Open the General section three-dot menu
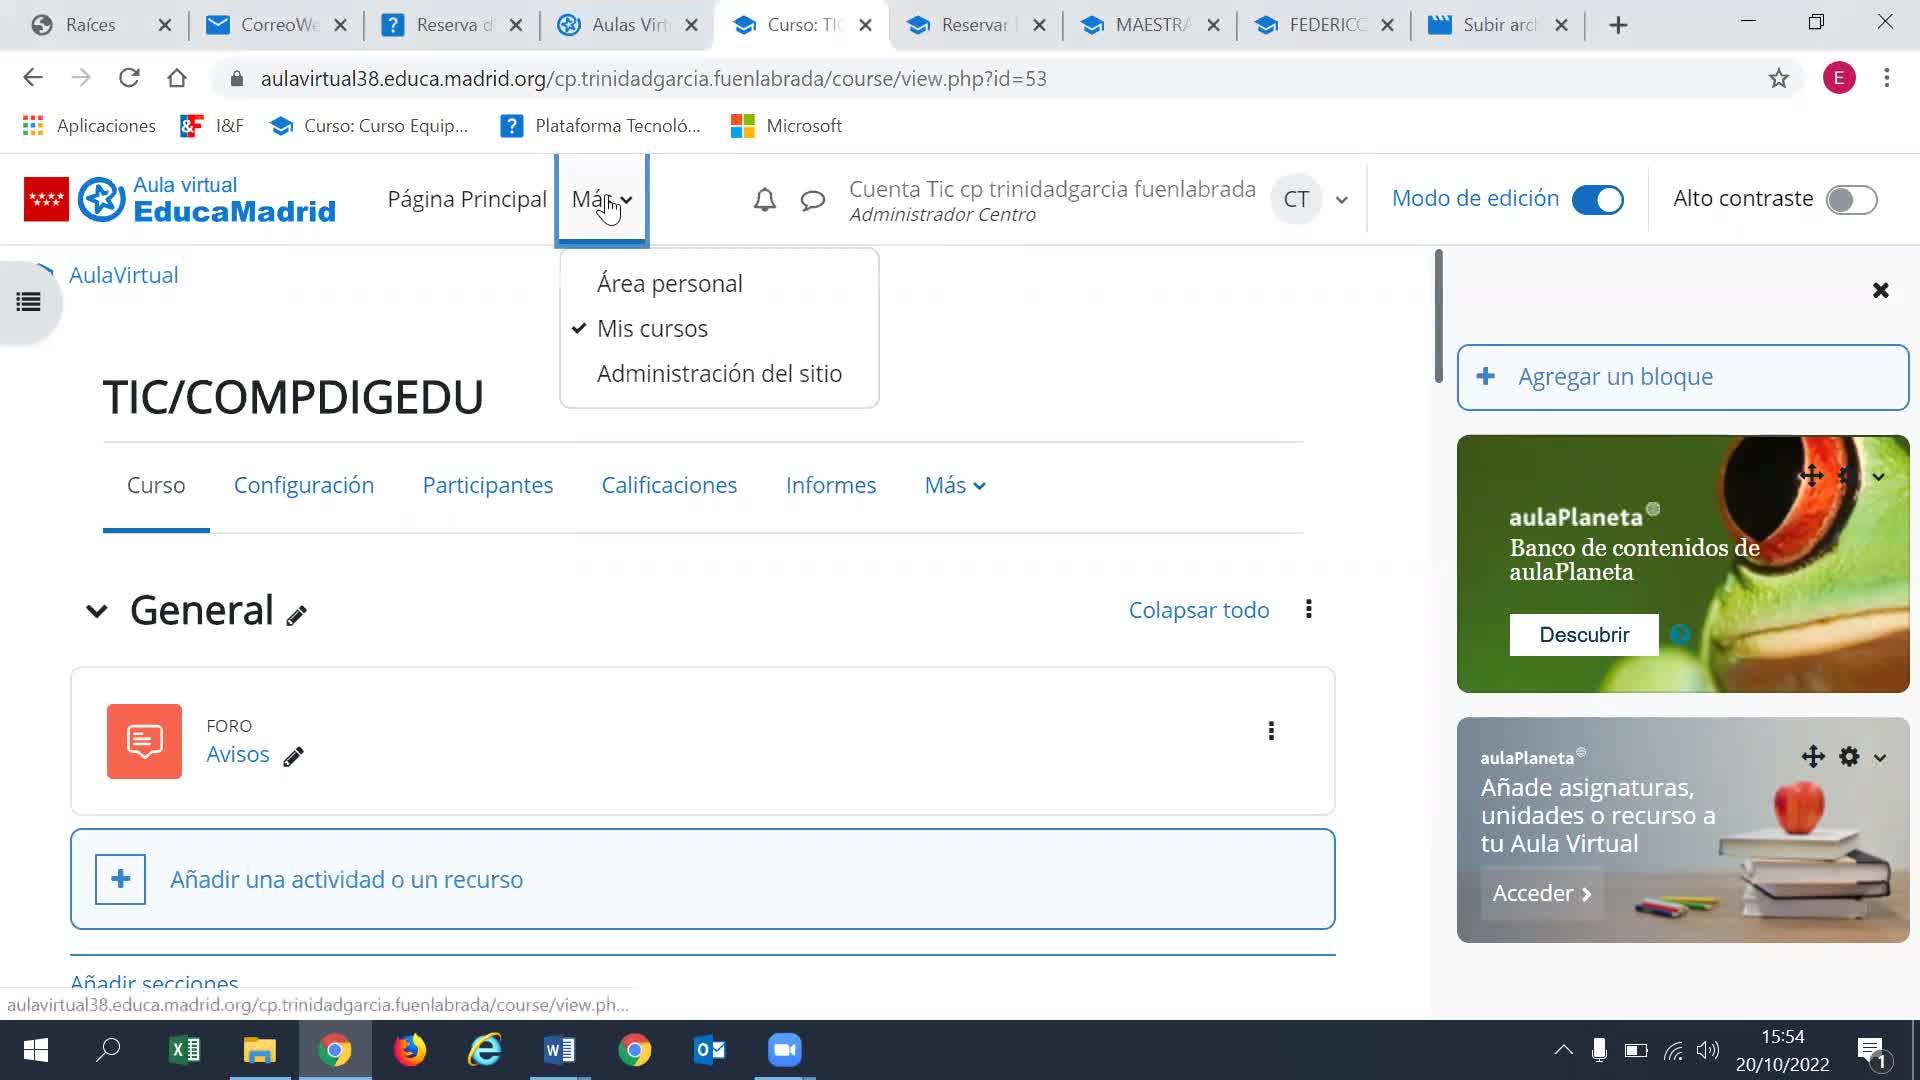Image resolution: width=1920 pixels, height=1080 pixels. 1308,609
